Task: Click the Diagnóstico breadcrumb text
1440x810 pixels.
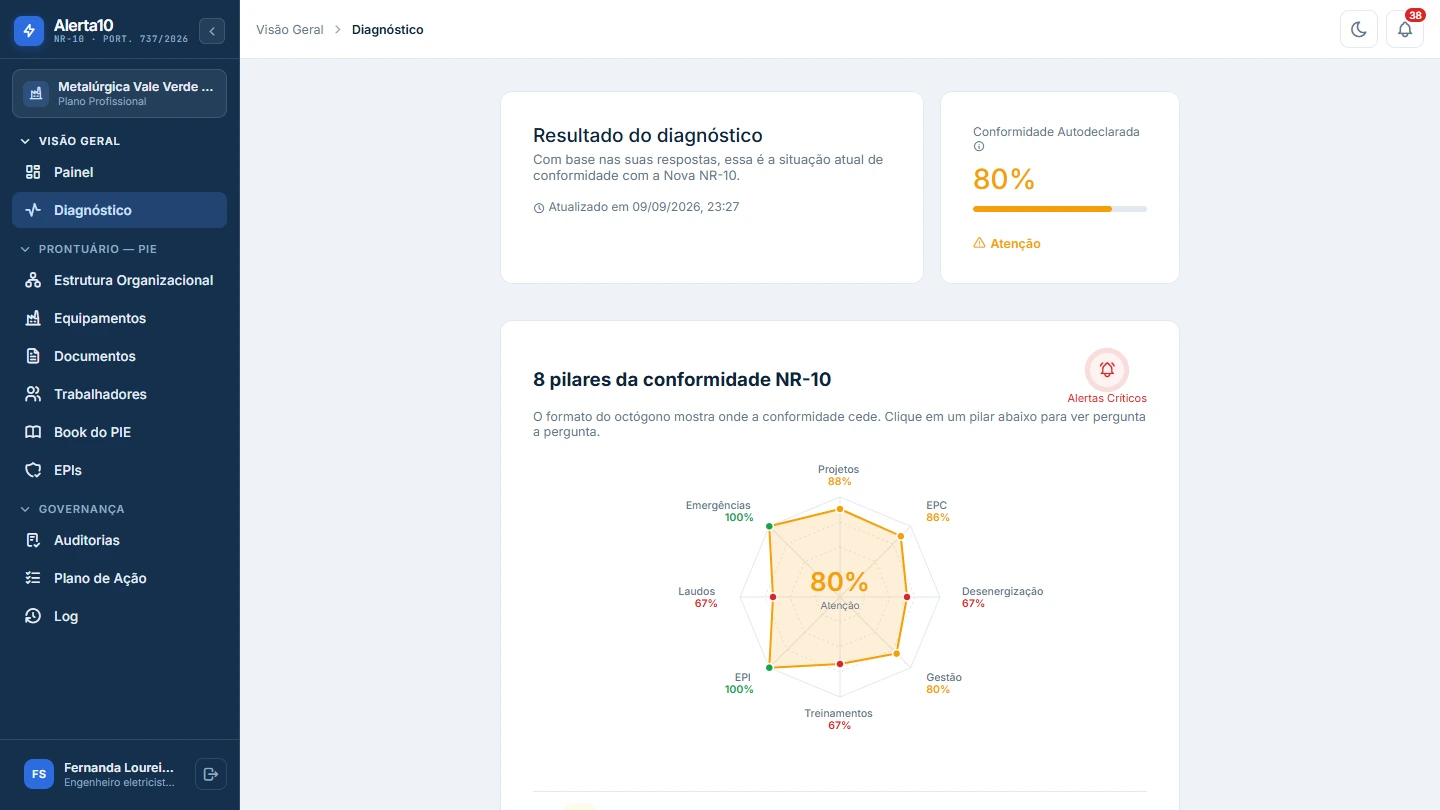Action: coord(388,30)
